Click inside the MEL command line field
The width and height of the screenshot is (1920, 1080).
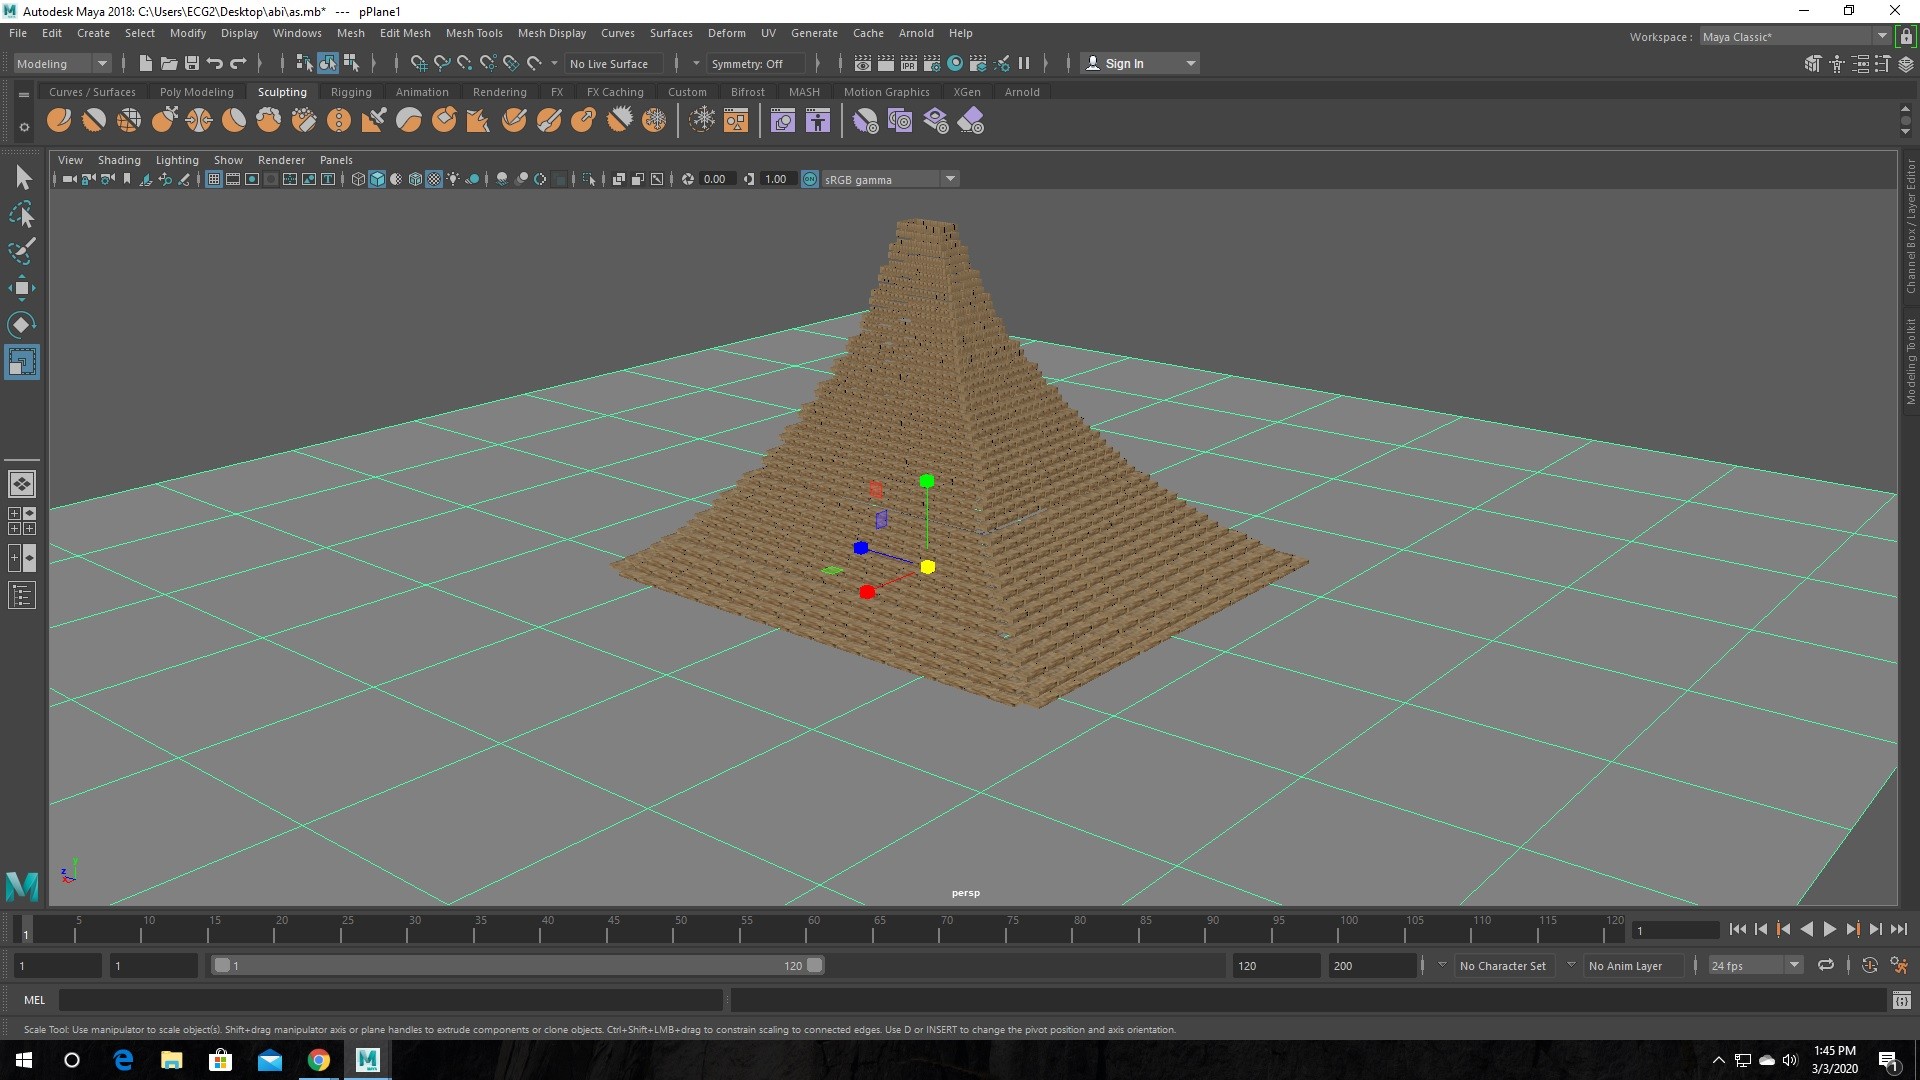390,1000
